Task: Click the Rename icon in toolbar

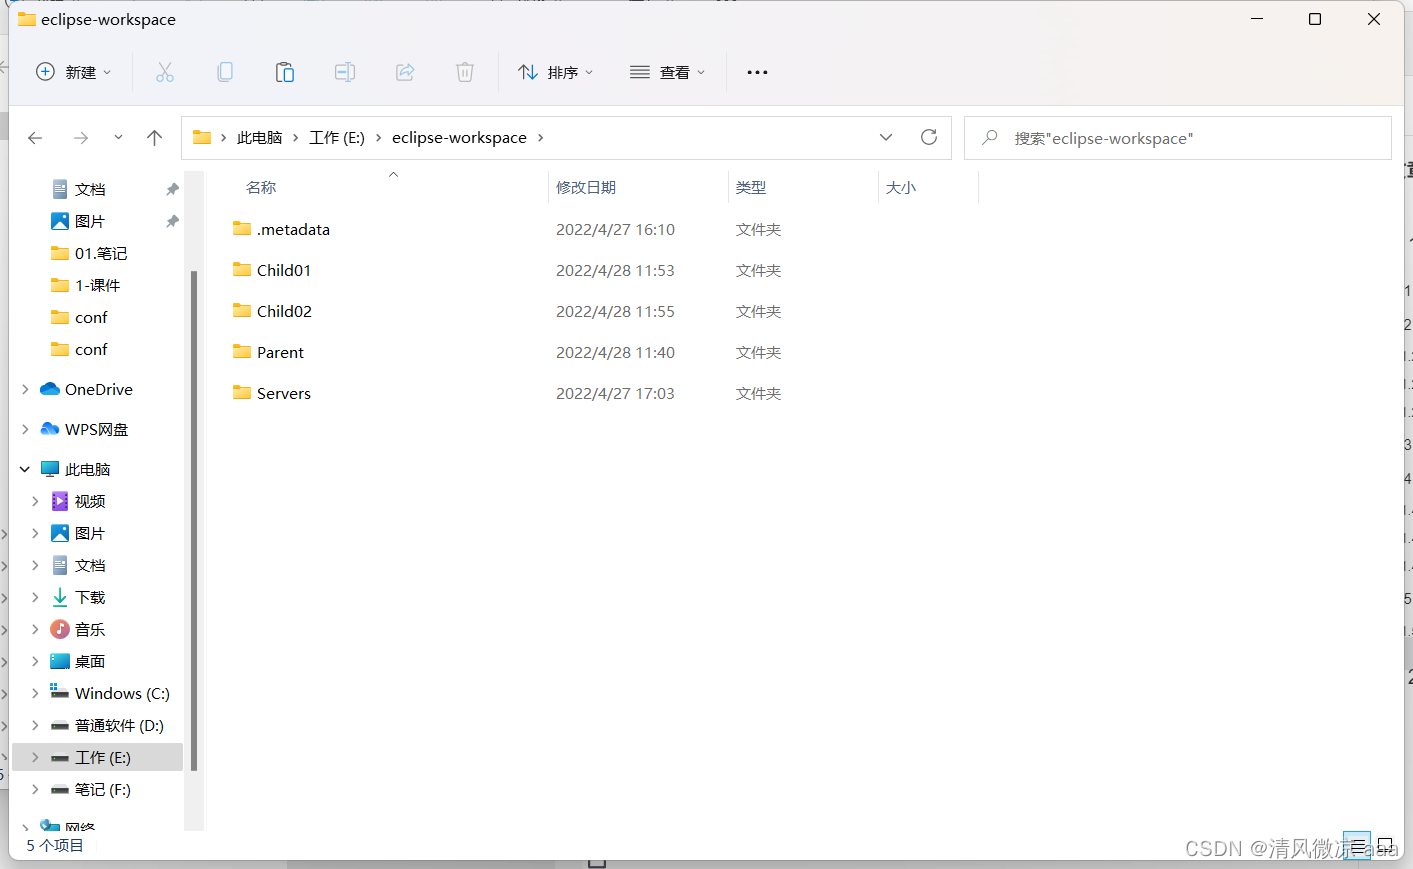Action: pos(345,72)
